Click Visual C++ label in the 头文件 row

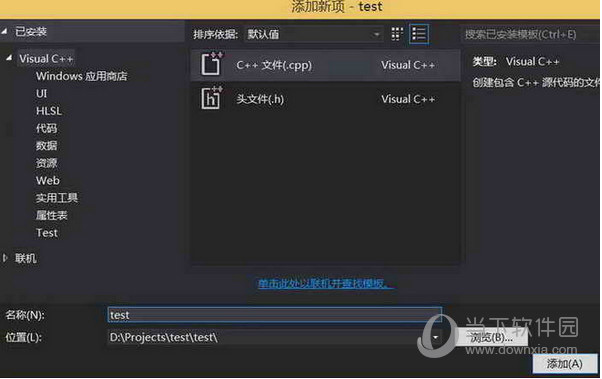tap(408, 99)
